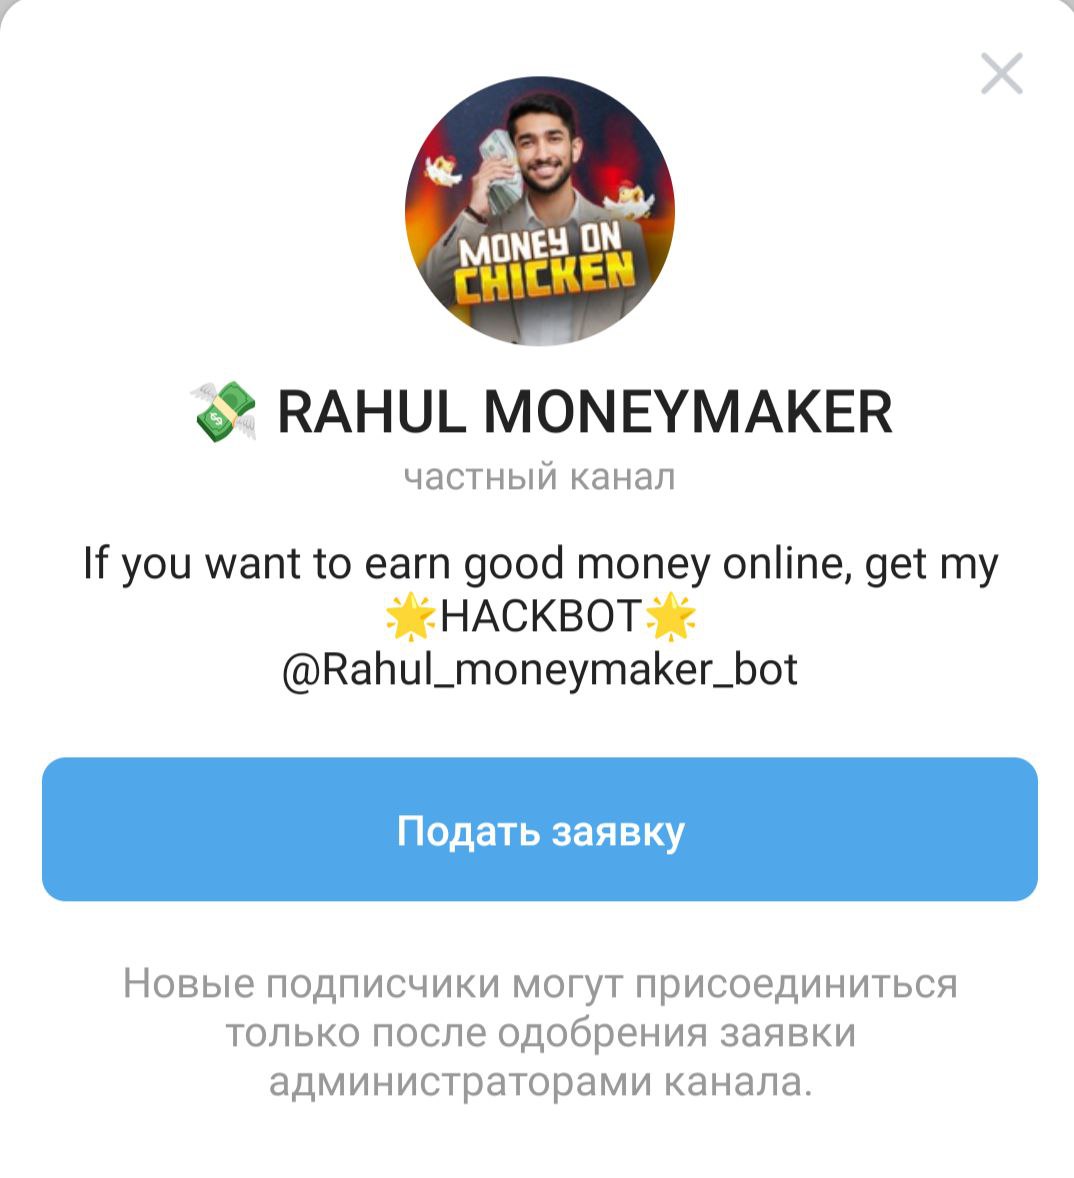Click the star emoji right of HACKBOT
Screen dimensions: 1074x1178
(671, 617)
